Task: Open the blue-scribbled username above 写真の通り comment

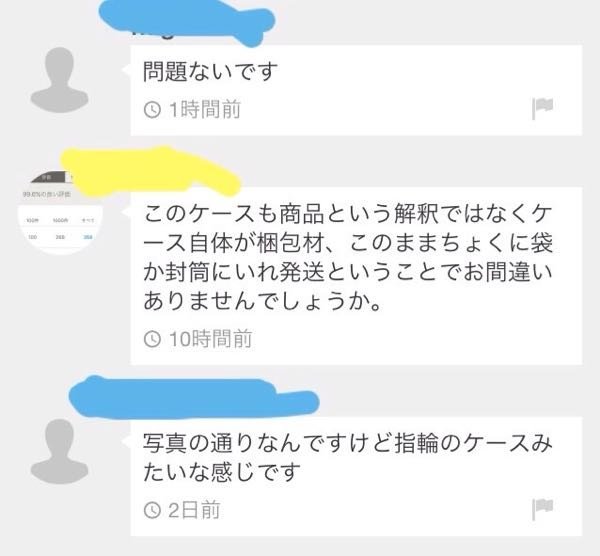Action: [x=194, y=398]
